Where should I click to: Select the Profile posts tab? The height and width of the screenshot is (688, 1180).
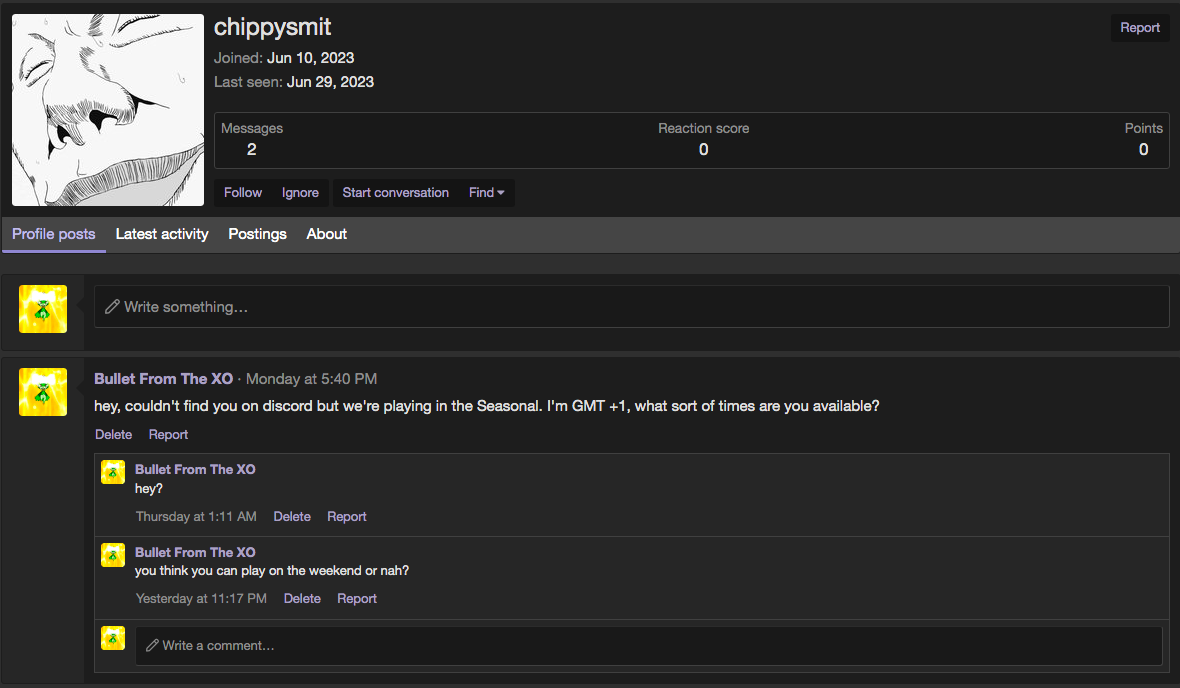click(54, 234)
